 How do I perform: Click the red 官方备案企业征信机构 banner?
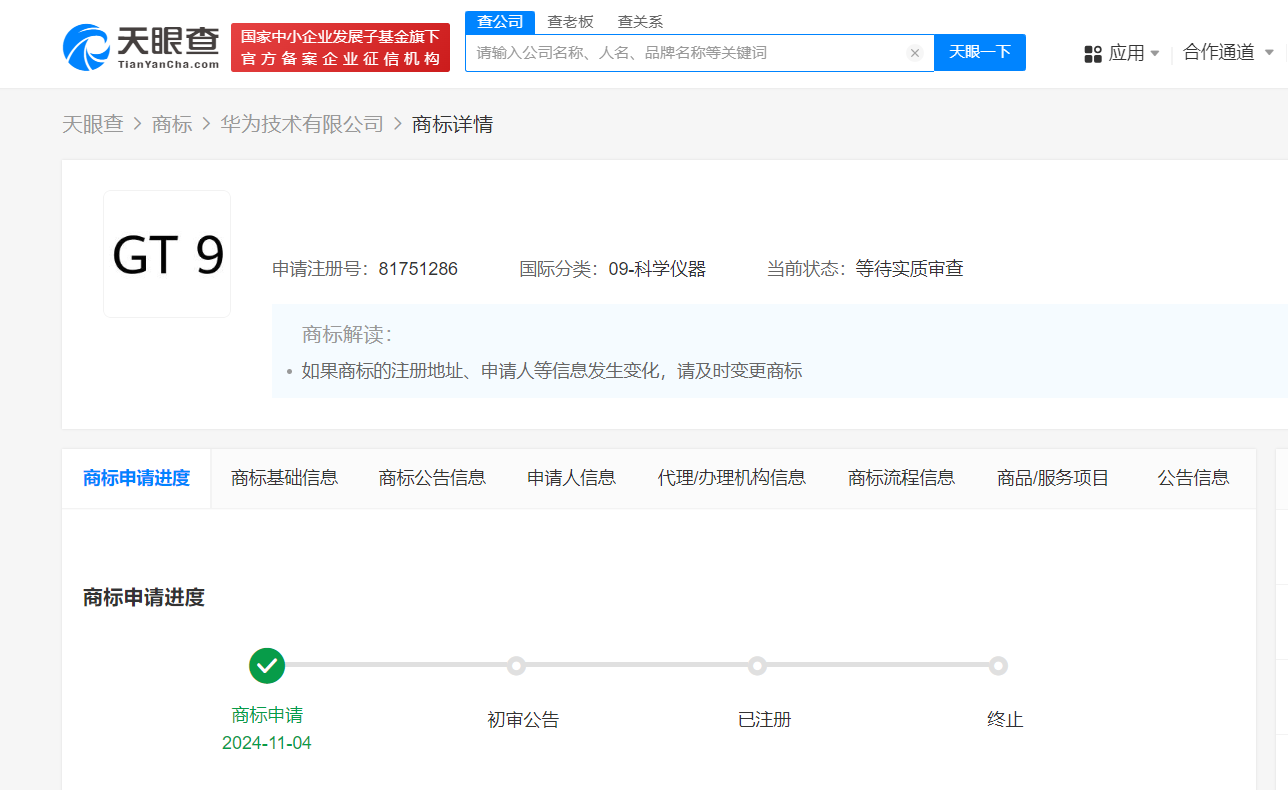(x=340, y=48)
